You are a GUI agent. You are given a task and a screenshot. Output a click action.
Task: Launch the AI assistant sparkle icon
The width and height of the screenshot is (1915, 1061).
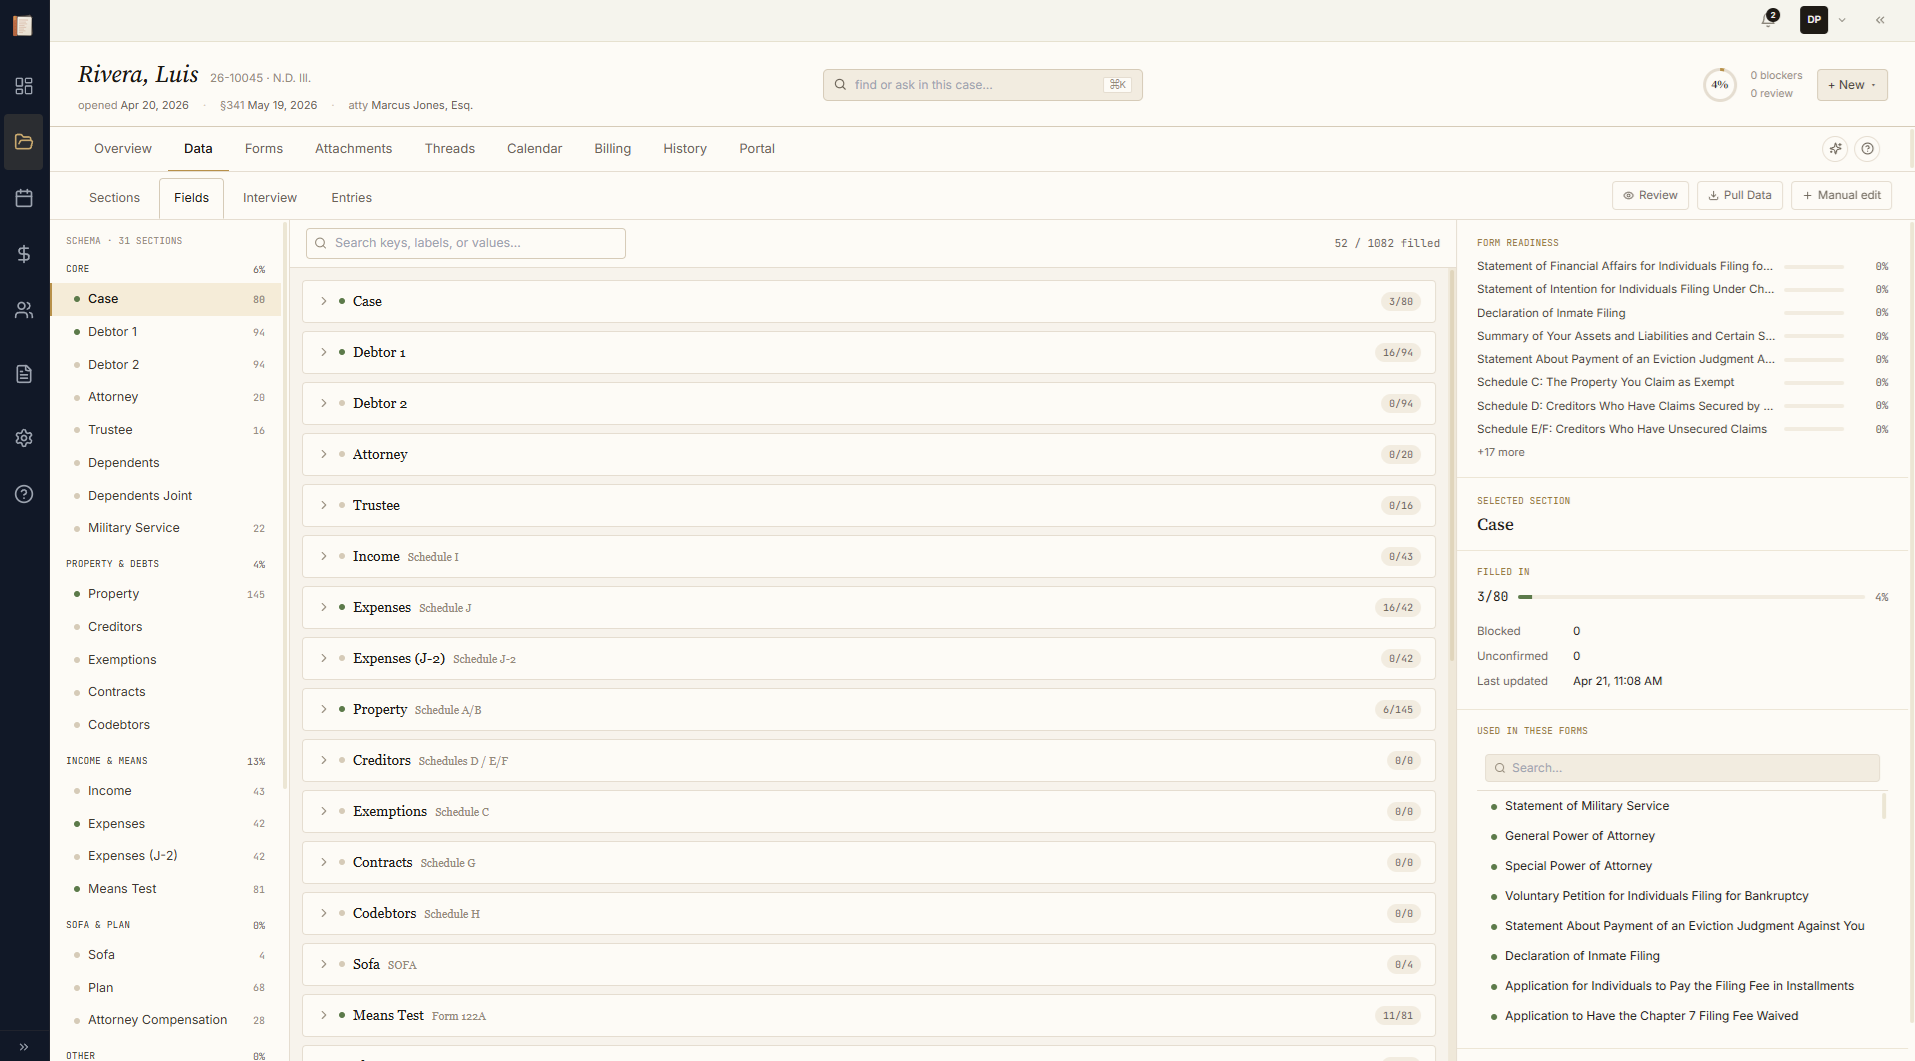(x=1836, y=148)
